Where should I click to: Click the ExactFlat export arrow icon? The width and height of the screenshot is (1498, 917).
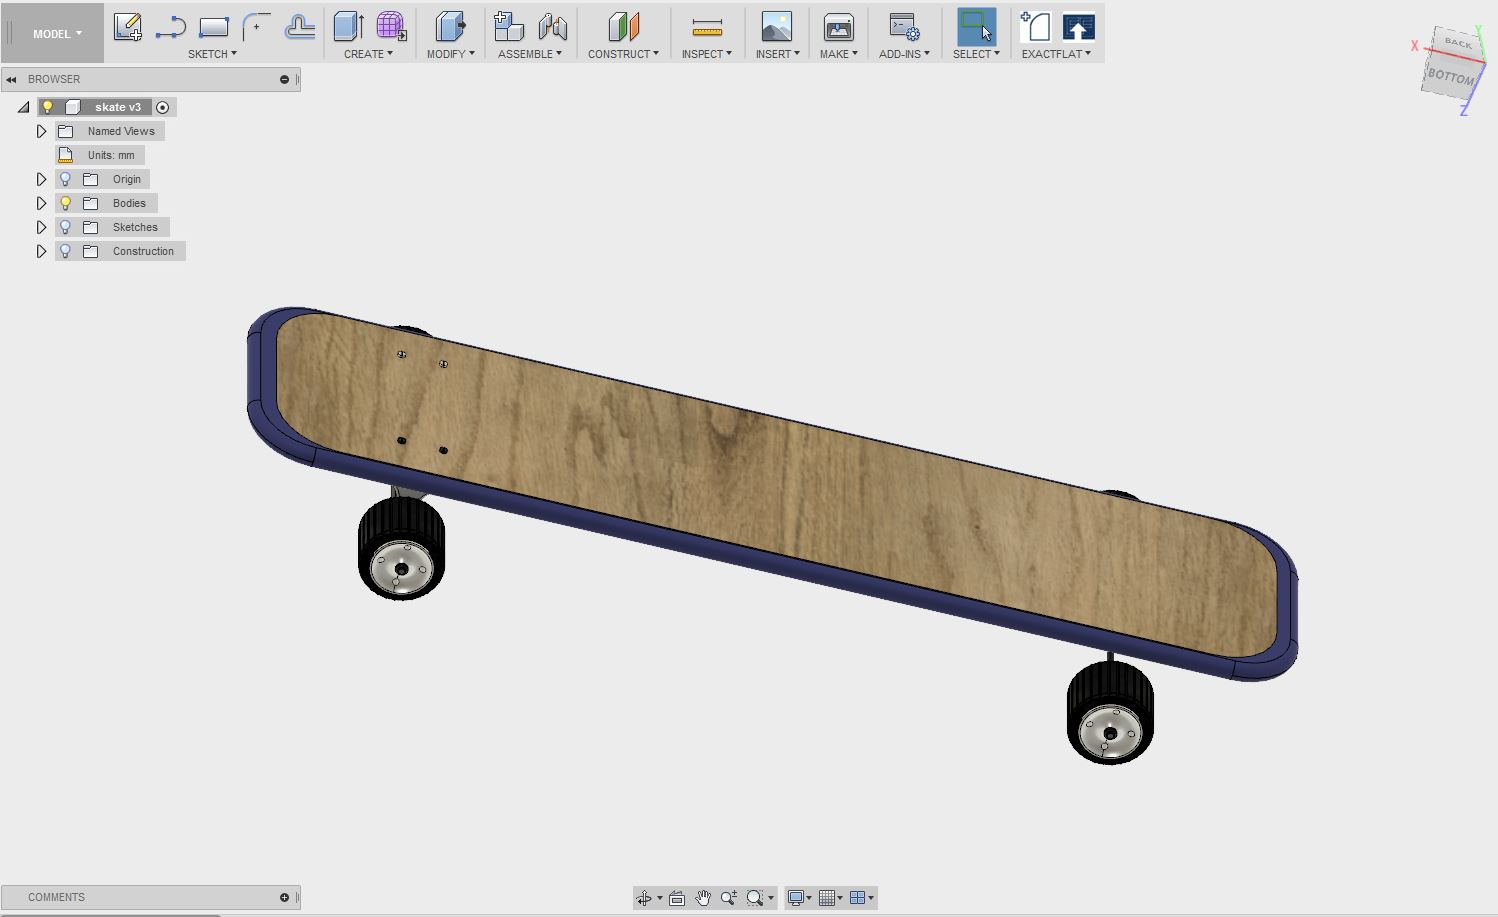point(1078,27)
